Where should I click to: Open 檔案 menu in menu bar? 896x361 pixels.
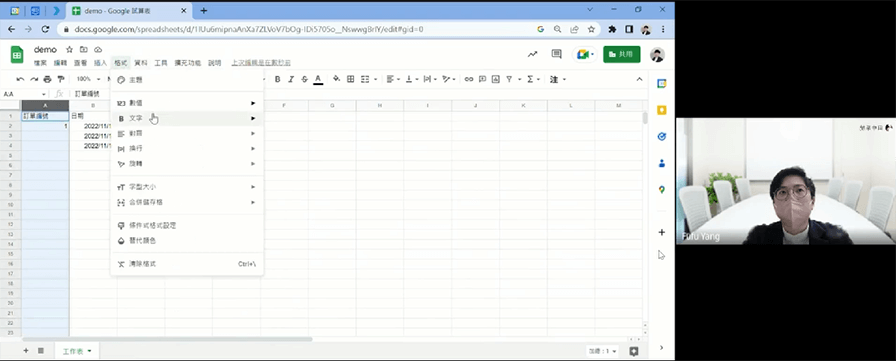(40, 63)
